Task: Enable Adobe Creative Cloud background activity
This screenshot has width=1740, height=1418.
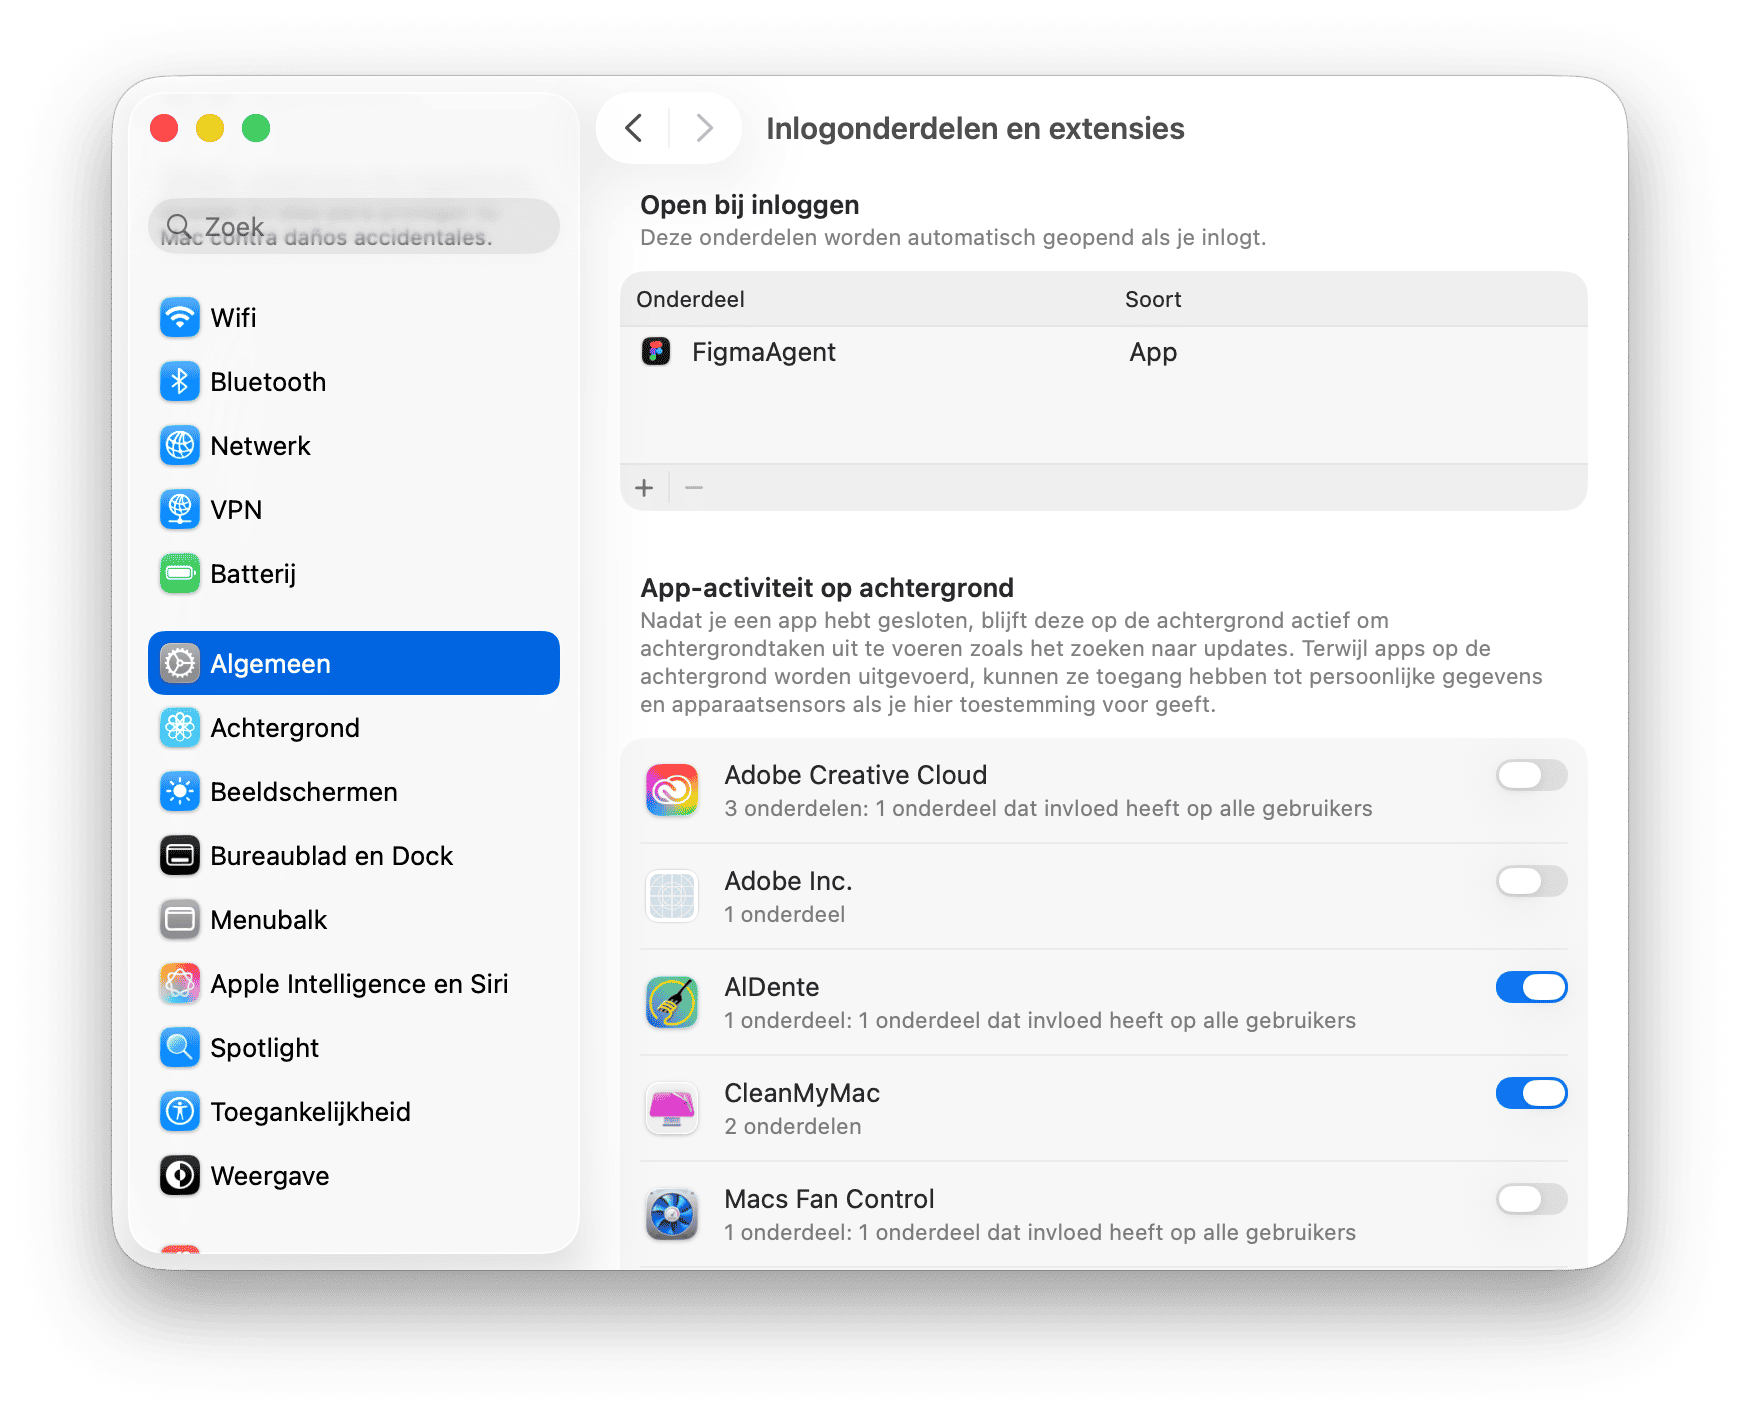Action: pyautogui.click(x=1531, y=775)
